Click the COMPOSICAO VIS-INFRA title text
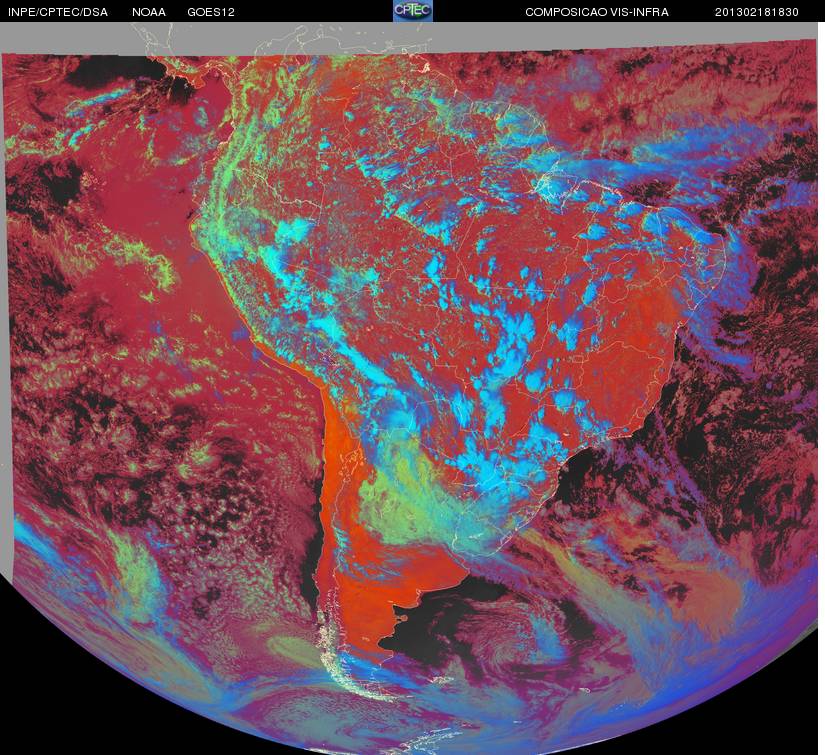 click(597, 12)
